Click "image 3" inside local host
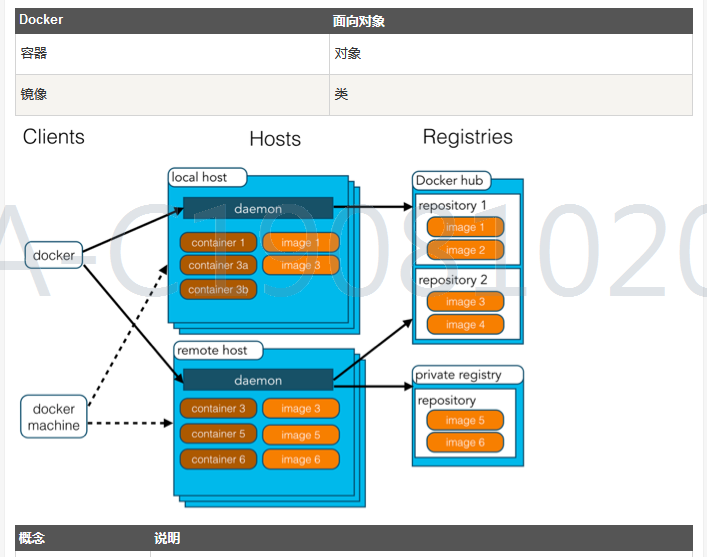 pos(301,265)
